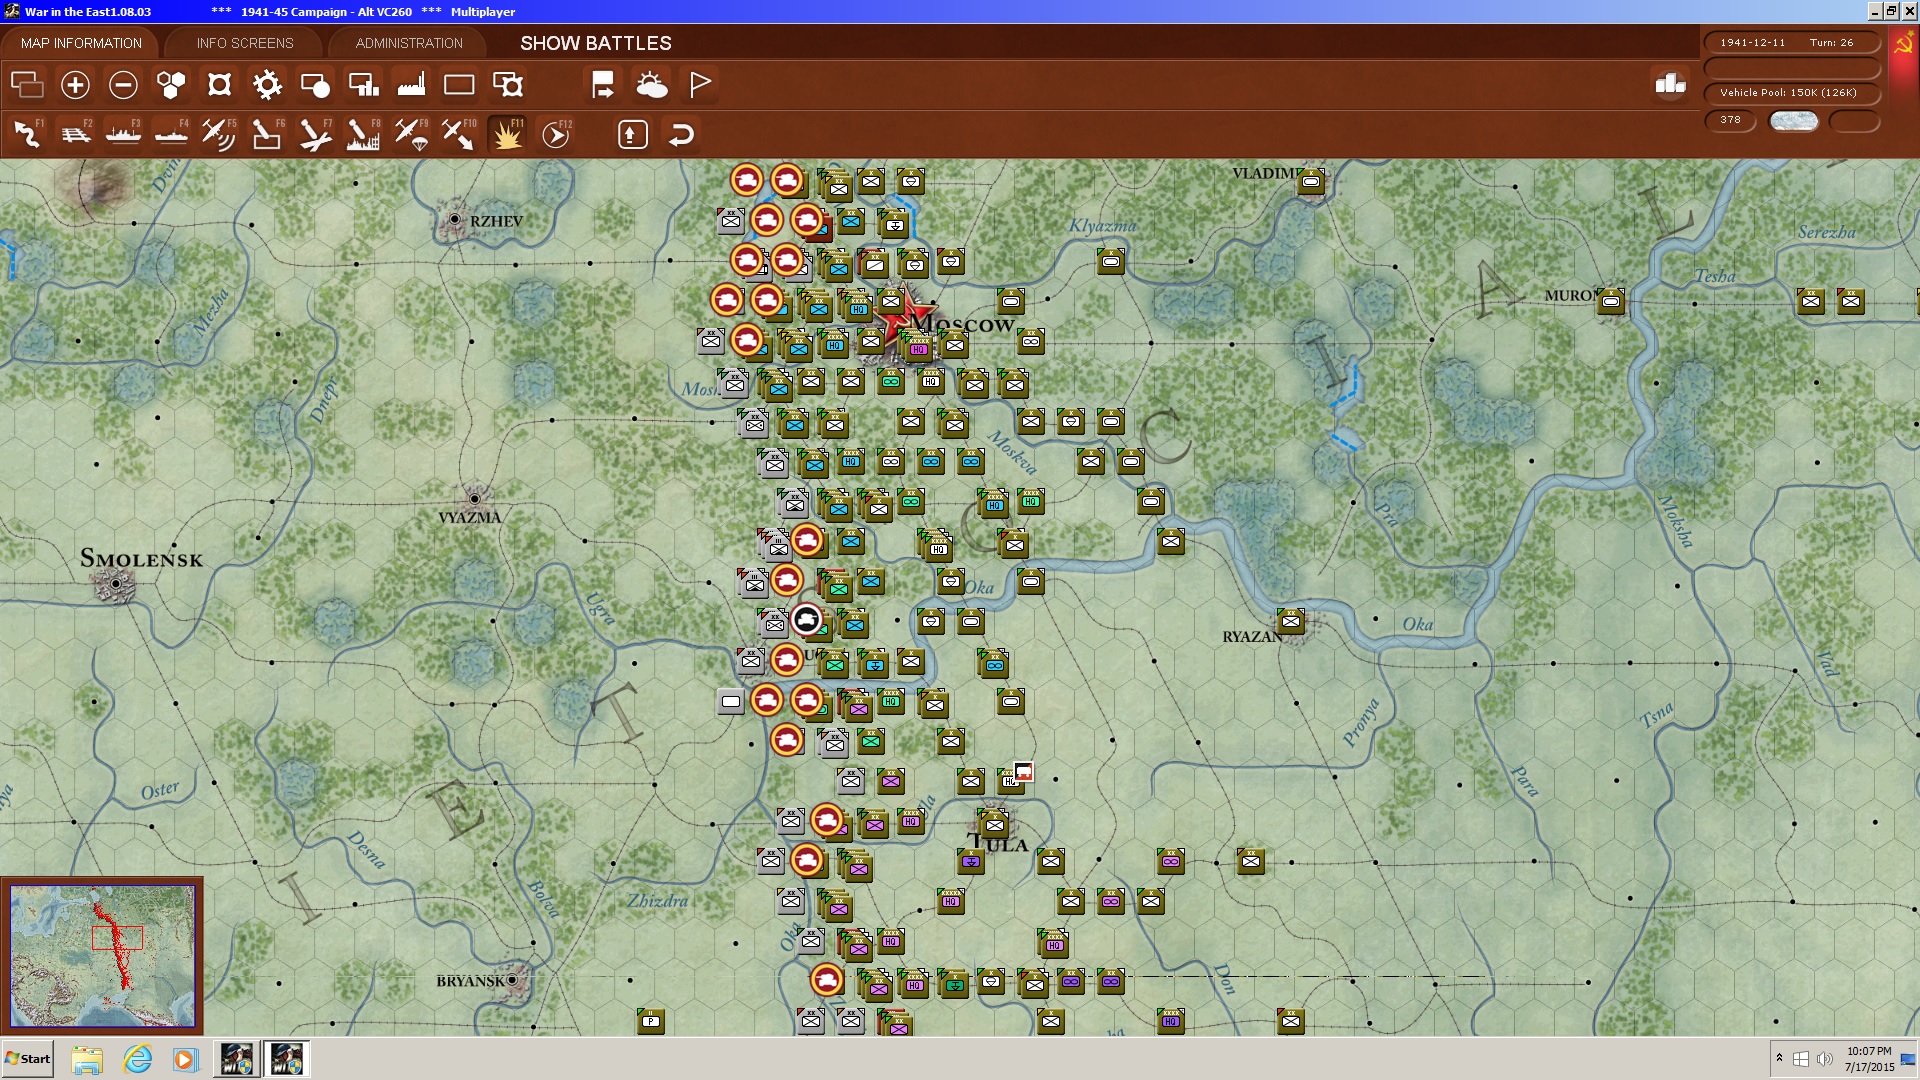Click the Vehicle Pool 150K field
This screenshot has height=1080, width=1920.
[1788, 93]
